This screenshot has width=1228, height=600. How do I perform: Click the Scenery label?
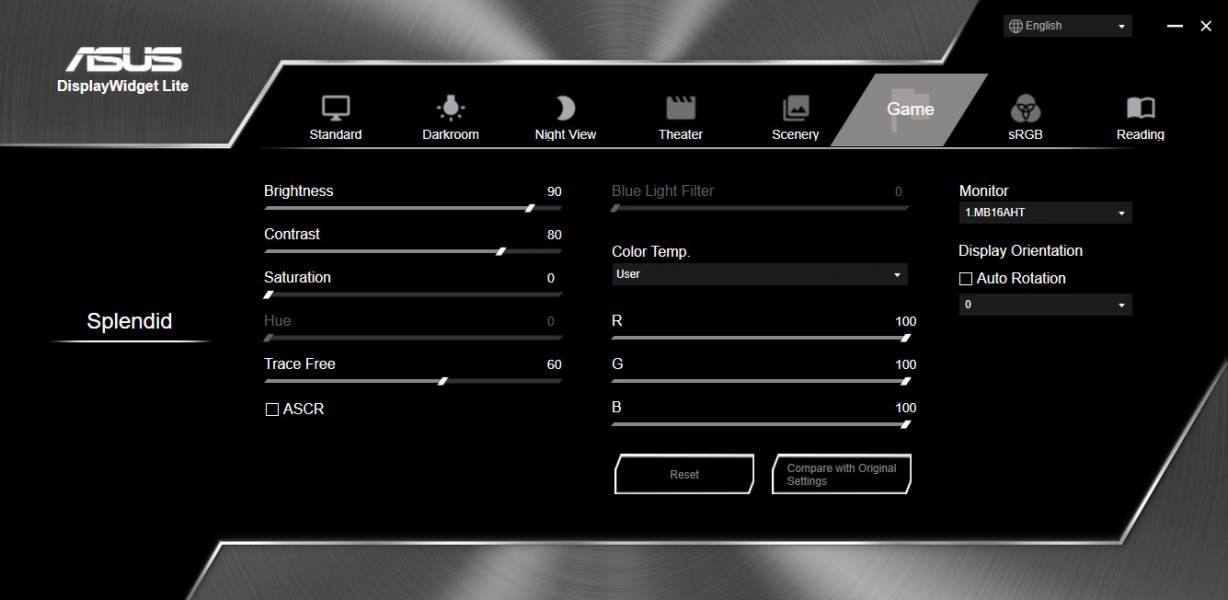(x=796, y=135)
